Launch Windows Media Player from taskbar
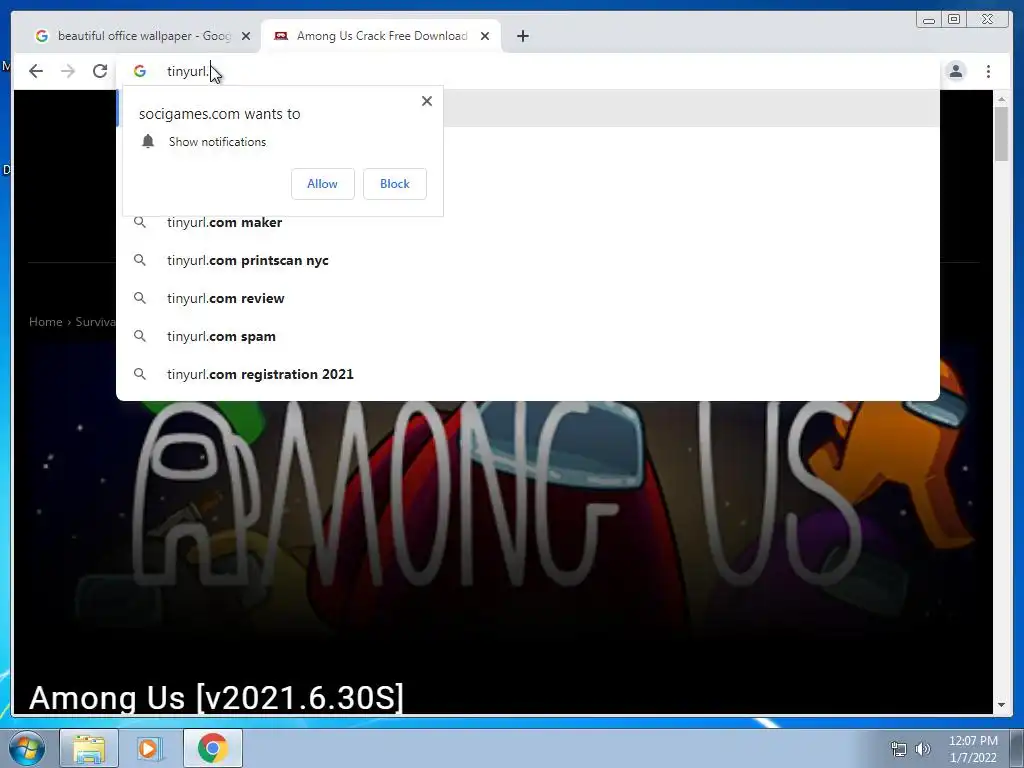 pyautogui.click(x=149, y=748)
